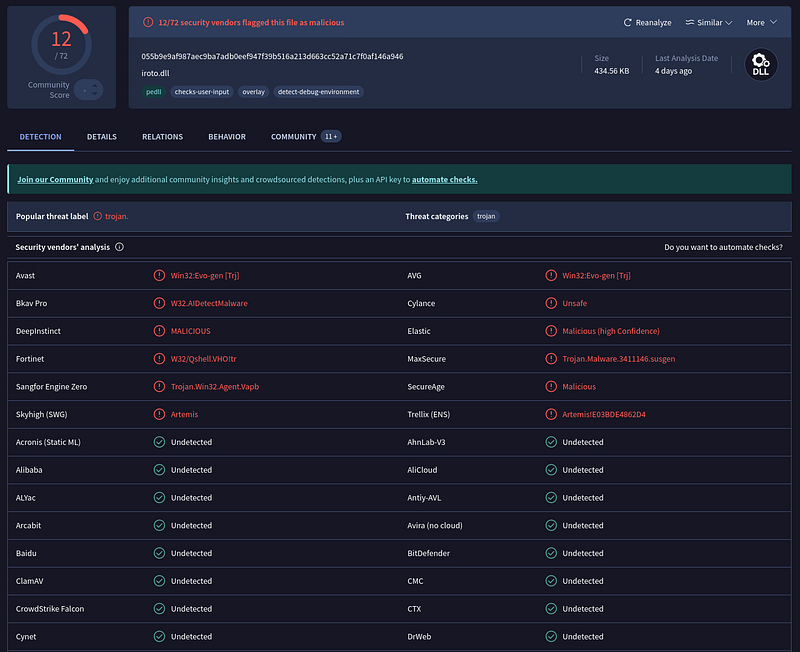Click the Similar icon in the header

[x=690, y=22]
